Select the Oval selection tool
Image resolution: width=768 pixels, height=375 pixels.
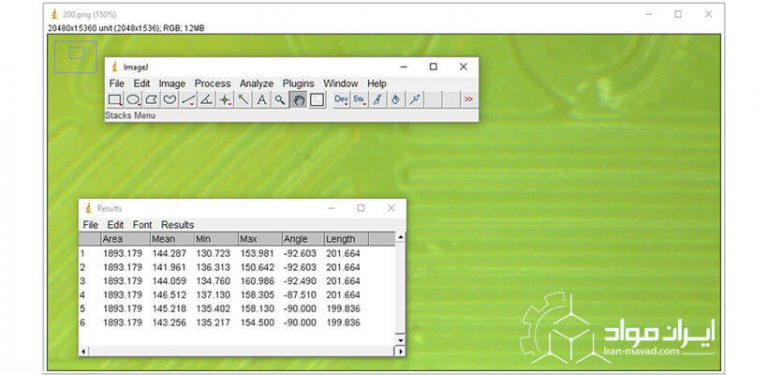pyautogui.click(x=133, y=100)
